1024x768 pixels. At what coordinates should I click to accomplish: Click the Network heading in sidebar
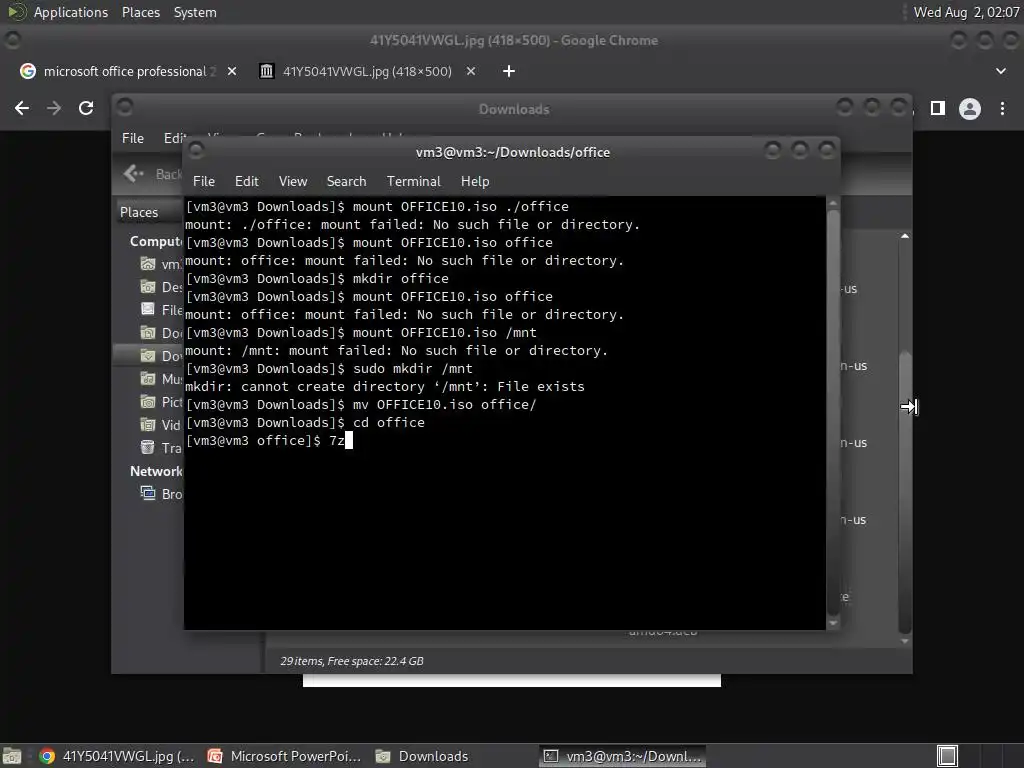click(156, 471)
